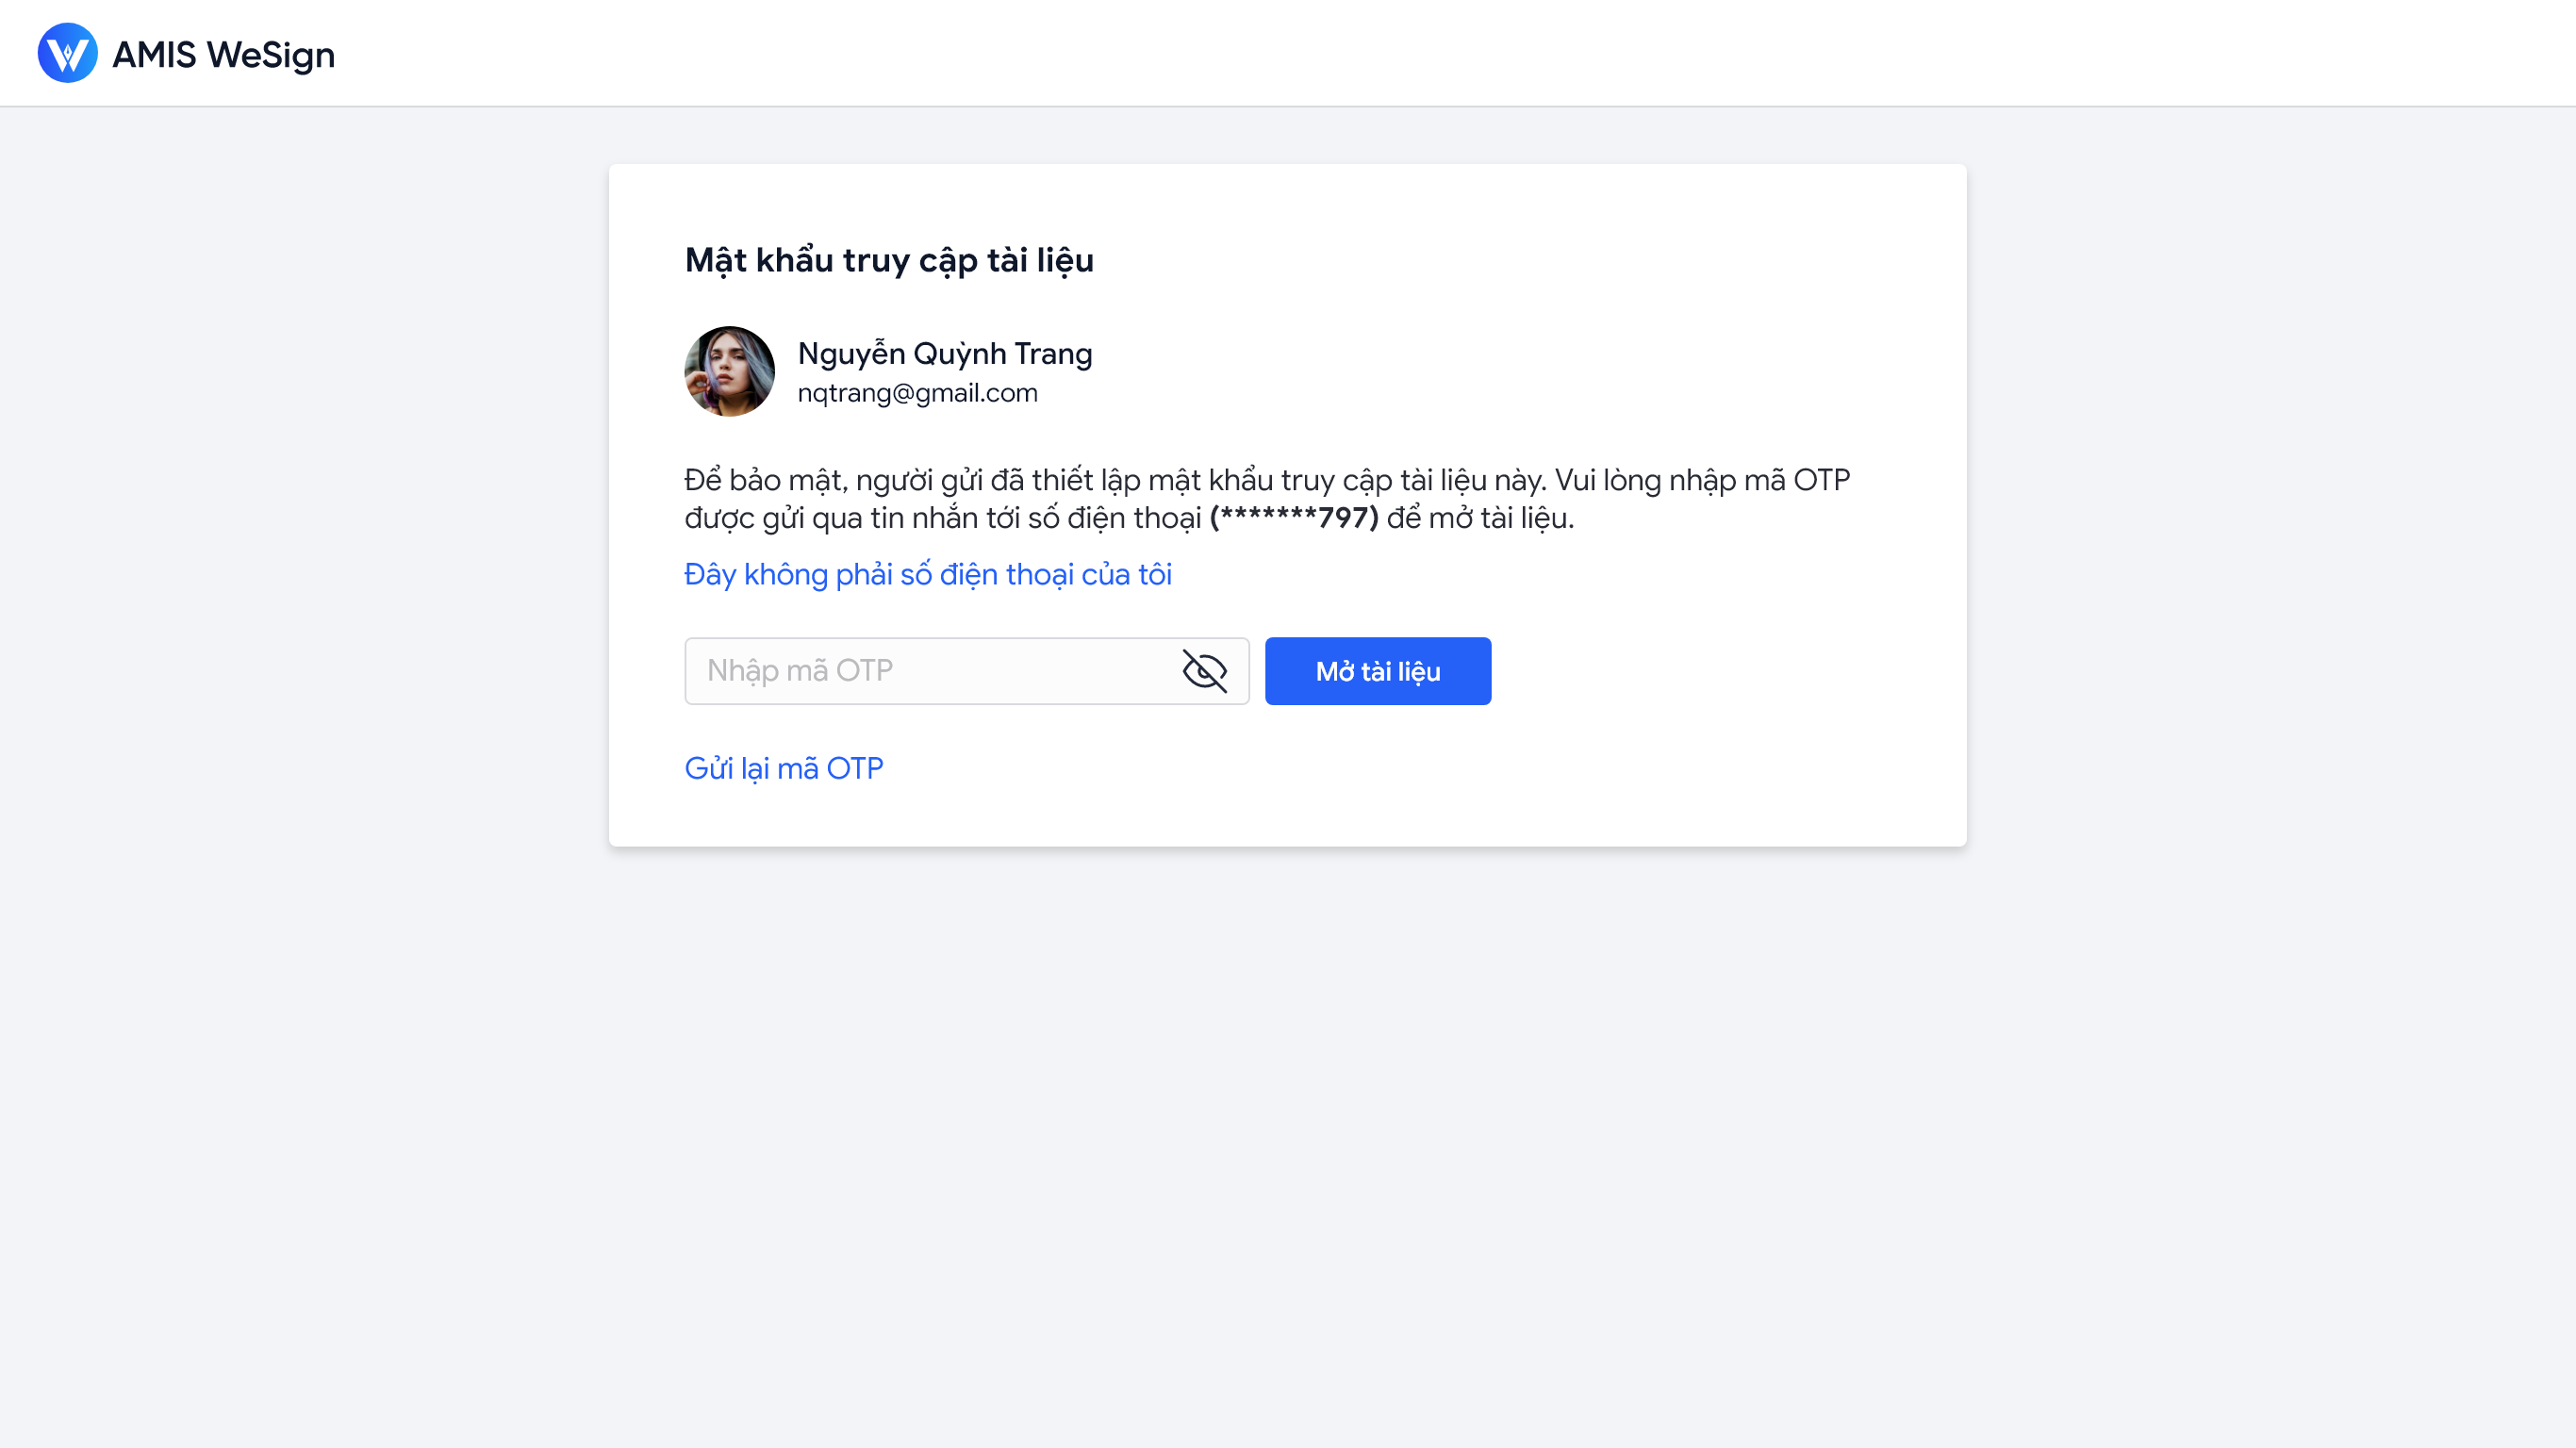Click Nguyễn Quỳnh Trang's avatar photo
Image resolution: width=2576 pixels, height=1448 pixels.
tap(729, 371)
